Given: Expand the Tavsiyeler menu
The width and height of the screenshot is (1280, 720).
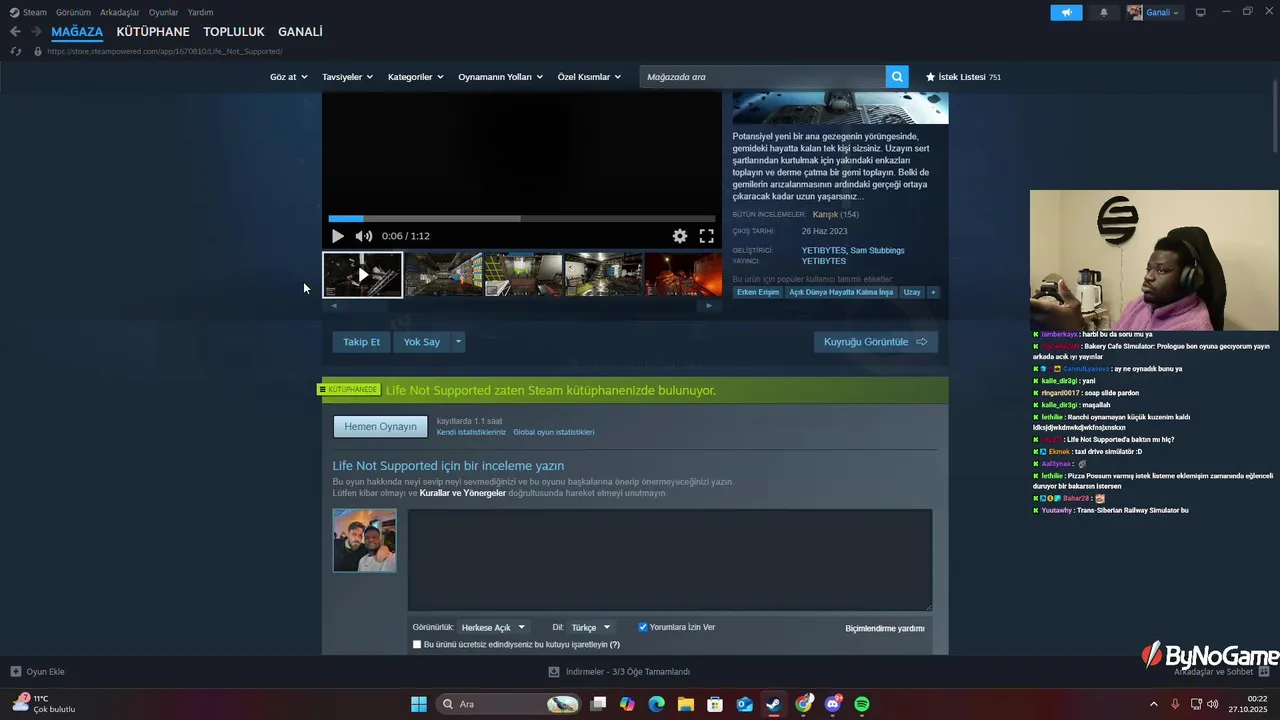Looking at the screenshot, I should [347, 77].
